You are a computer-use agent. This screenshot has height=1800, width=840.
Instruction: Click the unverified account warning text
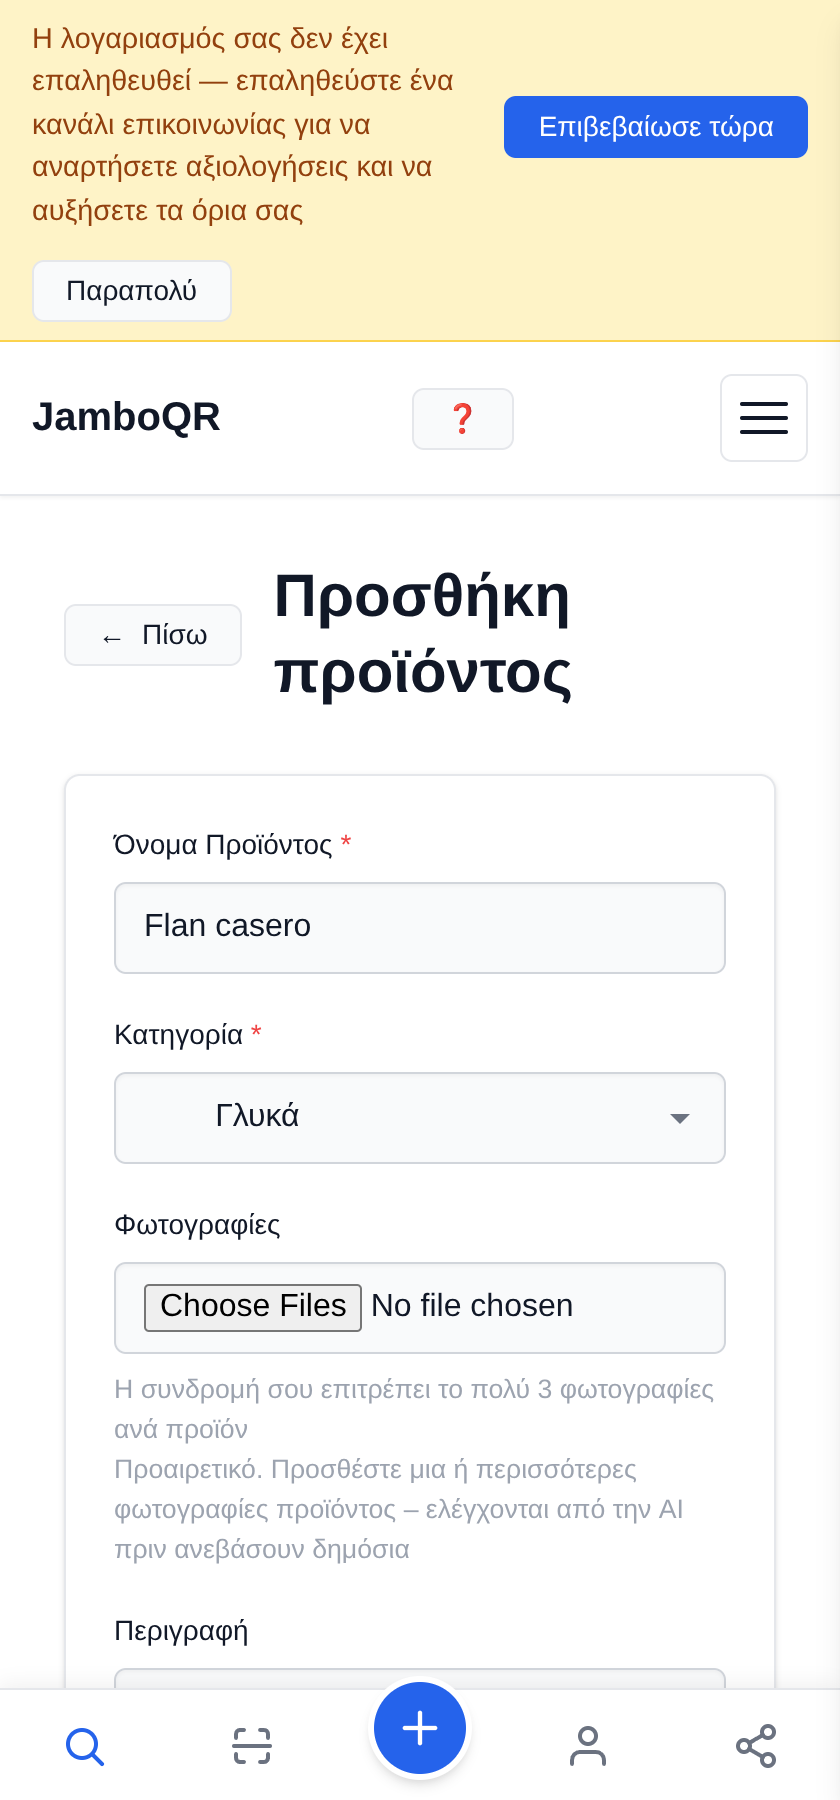pos(243,125)
